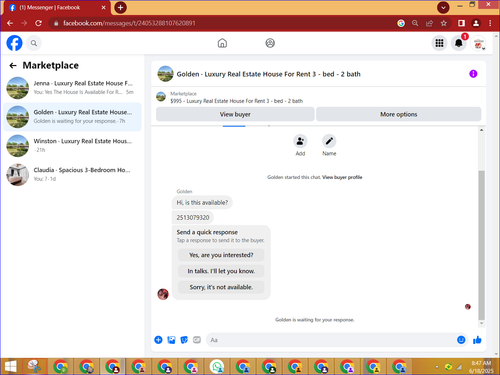Image resolution: width=500 pixels, height=375 pixels.
Task: Open View buyer profile link
Action: click(x=342, y=177)
